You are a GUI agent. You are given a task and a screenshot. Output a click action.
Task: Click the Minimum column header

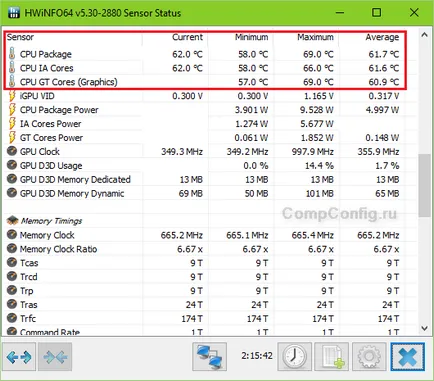[252, 37]
